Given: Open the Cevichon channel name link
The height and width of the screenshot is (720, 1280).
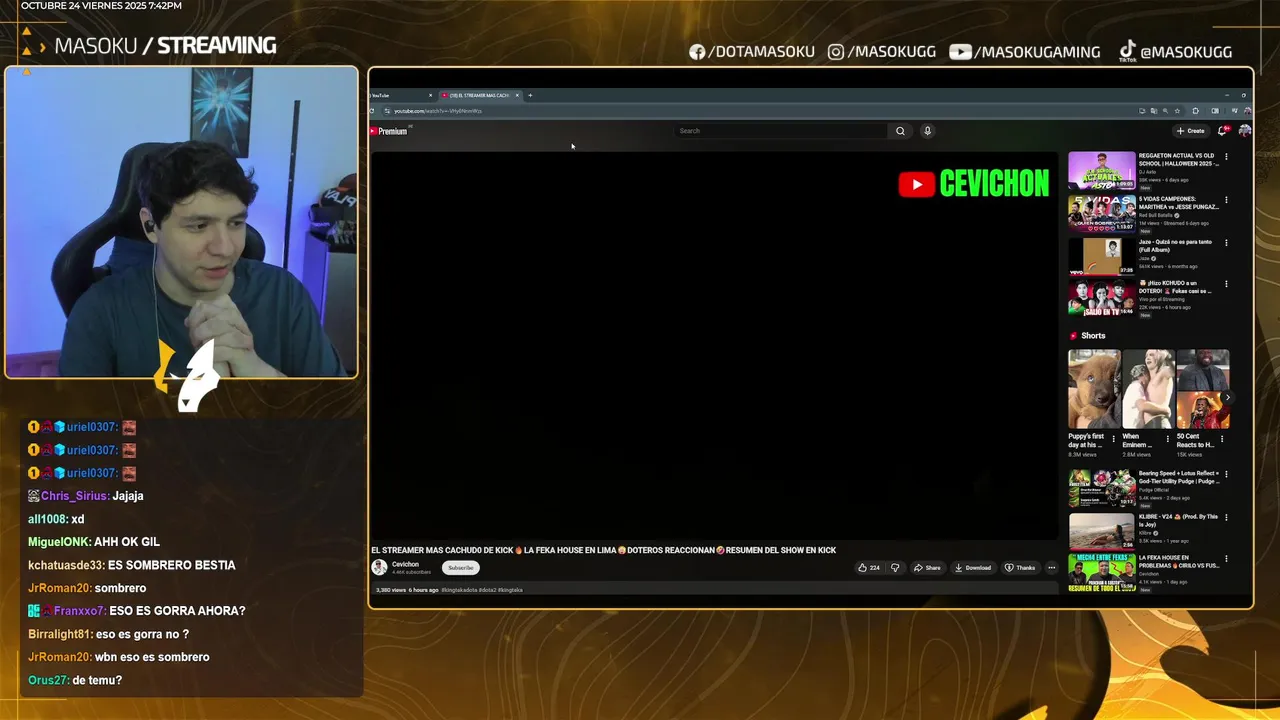Looking at the screenshot, I should tap(406, 564).
